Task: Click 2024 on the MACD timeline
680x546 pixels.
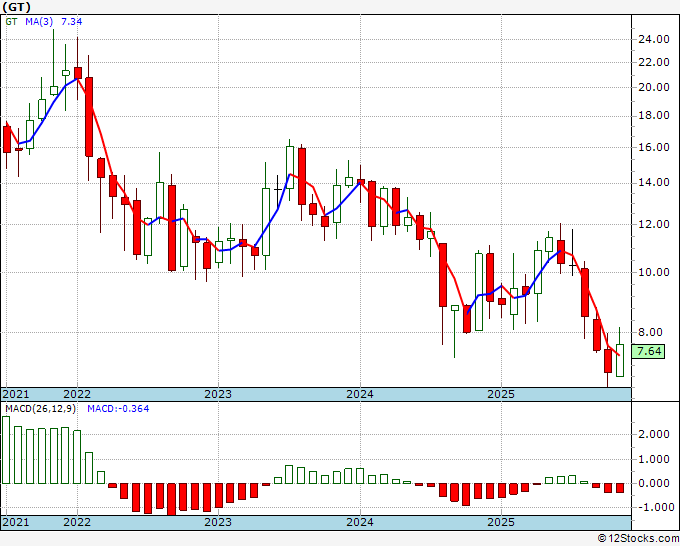Action: click(360, 522)
